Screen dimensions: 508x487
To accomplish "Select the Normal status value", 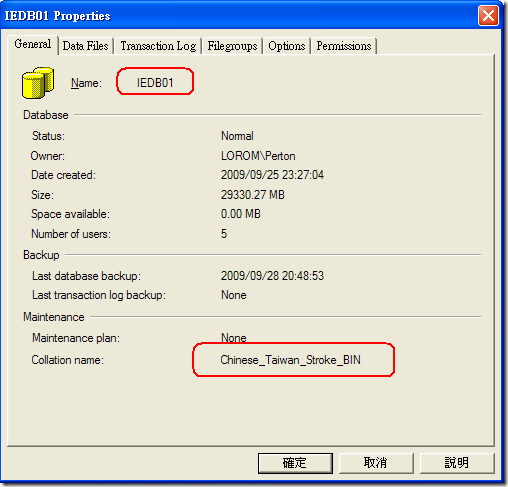I will pyautogui.click(x=237, y=136).
